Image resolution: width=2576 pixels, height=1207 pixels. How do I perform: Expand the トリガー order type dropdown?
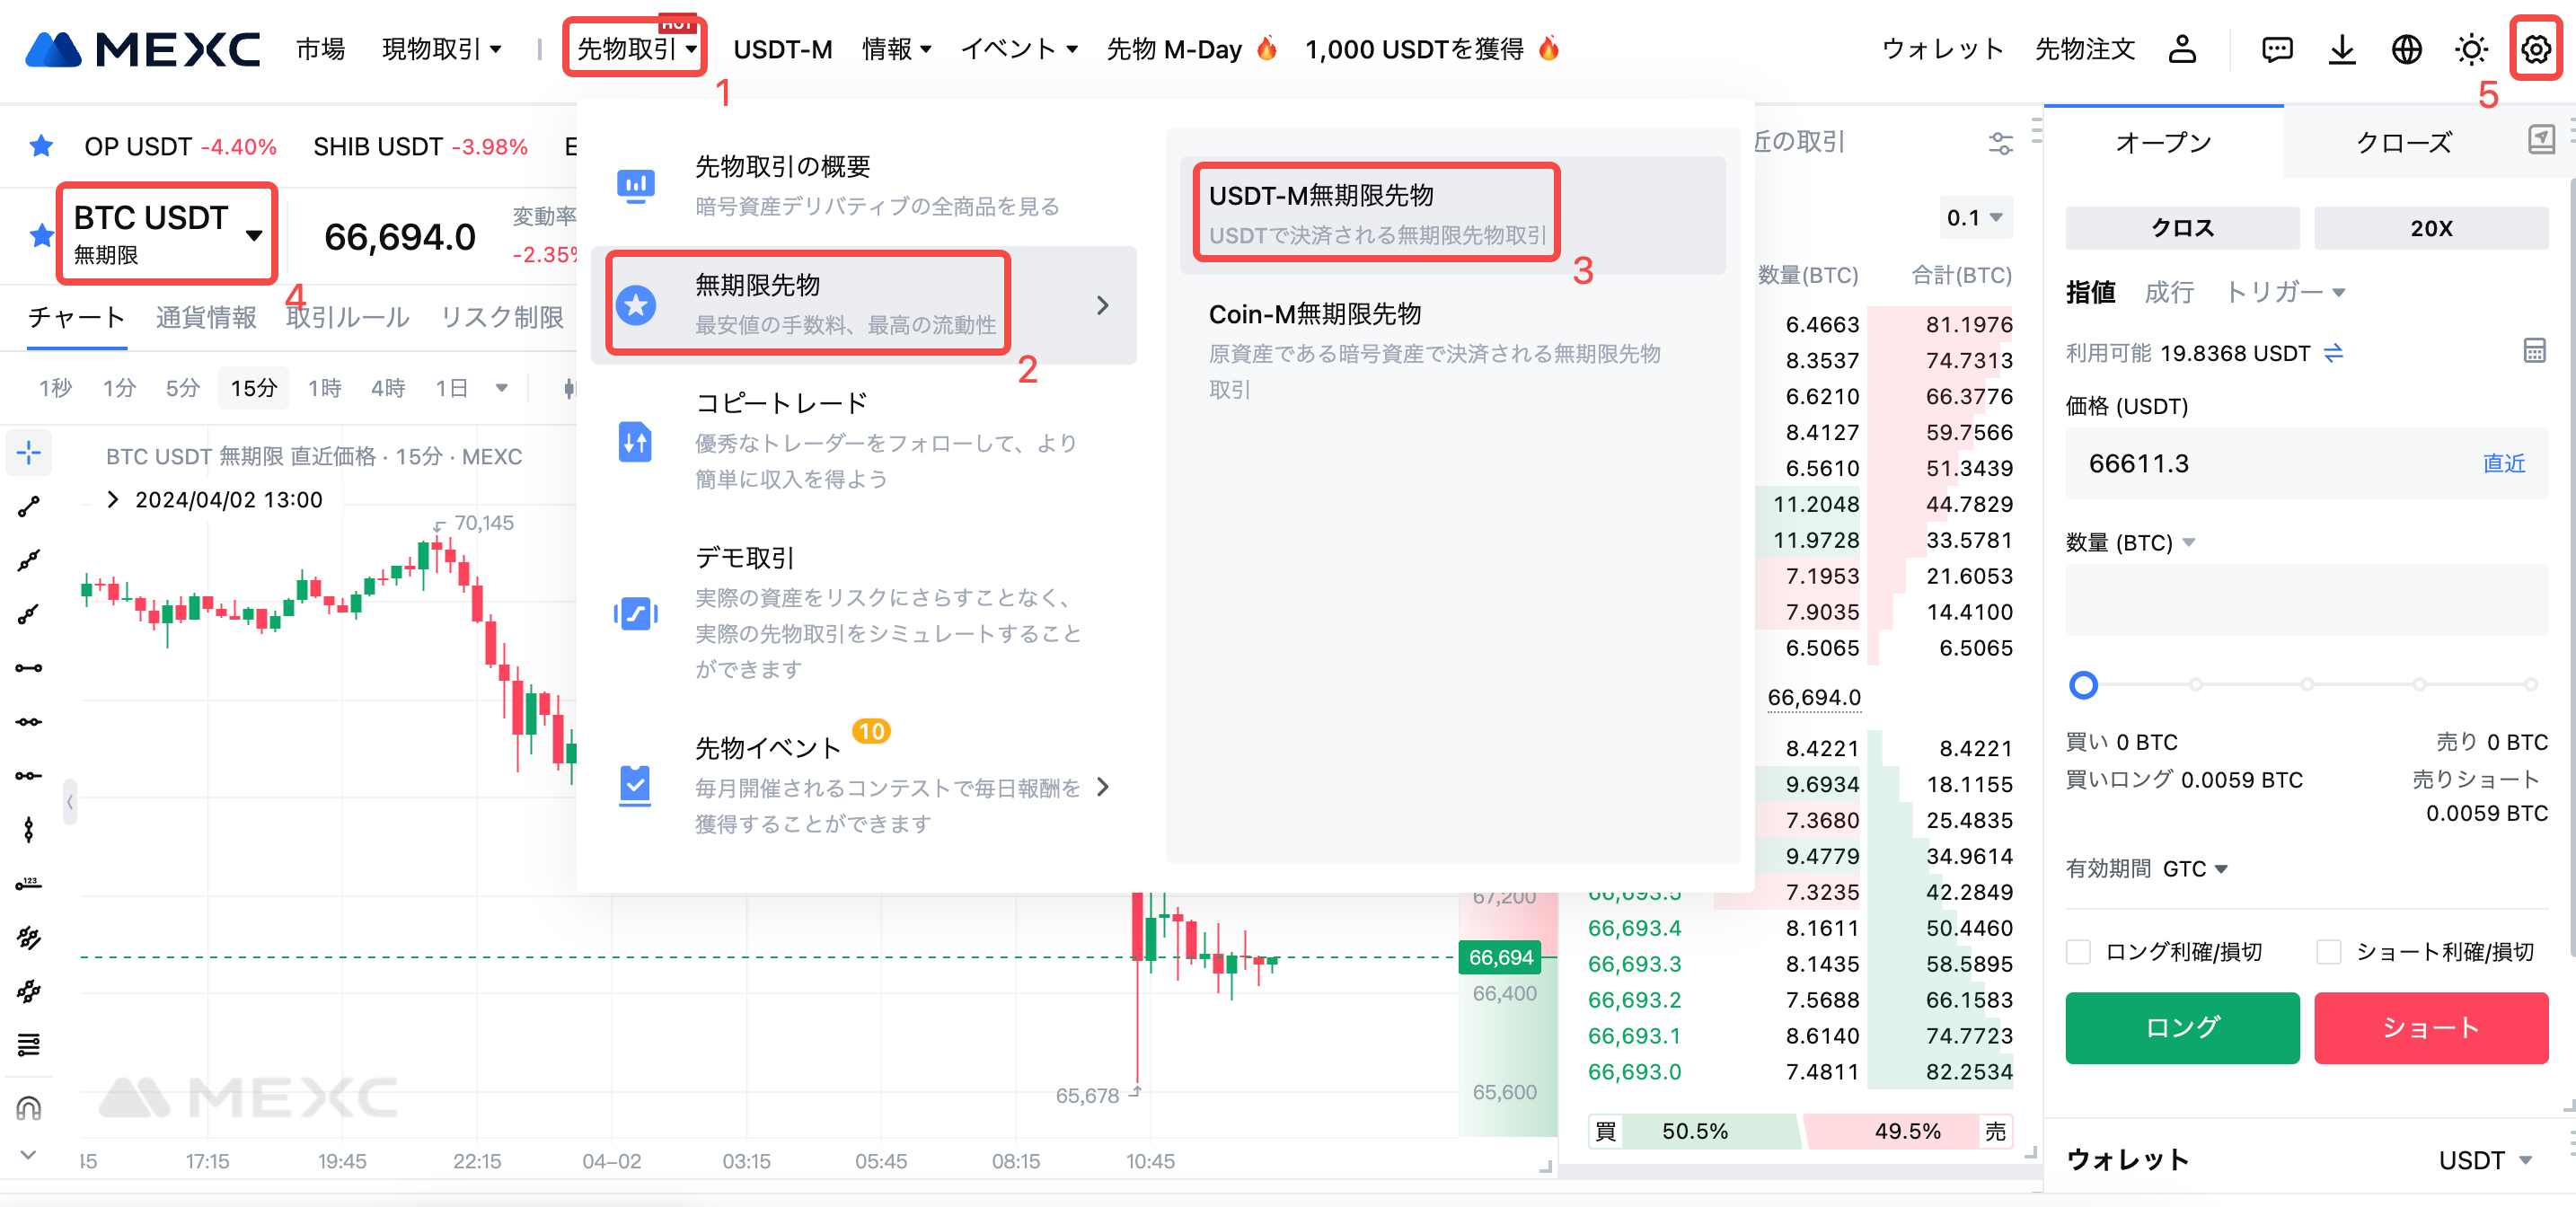point(2285,291)
